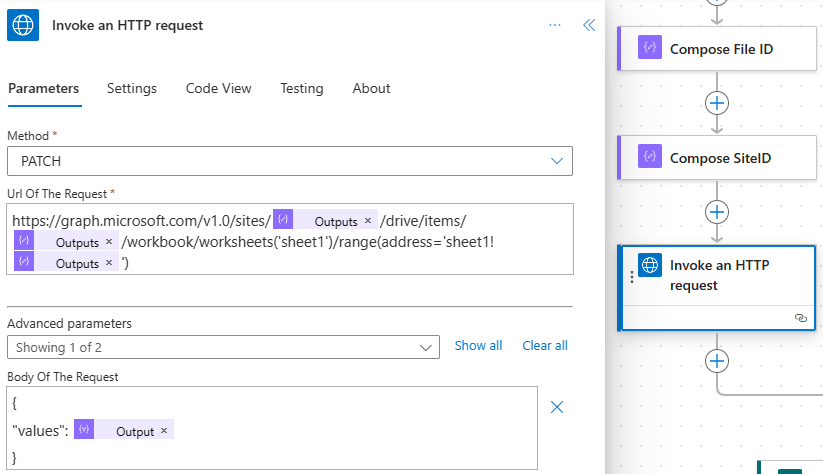Open the ellipsis more options menu
The height and width of the screenshot is (474, 823).
click(555, 25)
